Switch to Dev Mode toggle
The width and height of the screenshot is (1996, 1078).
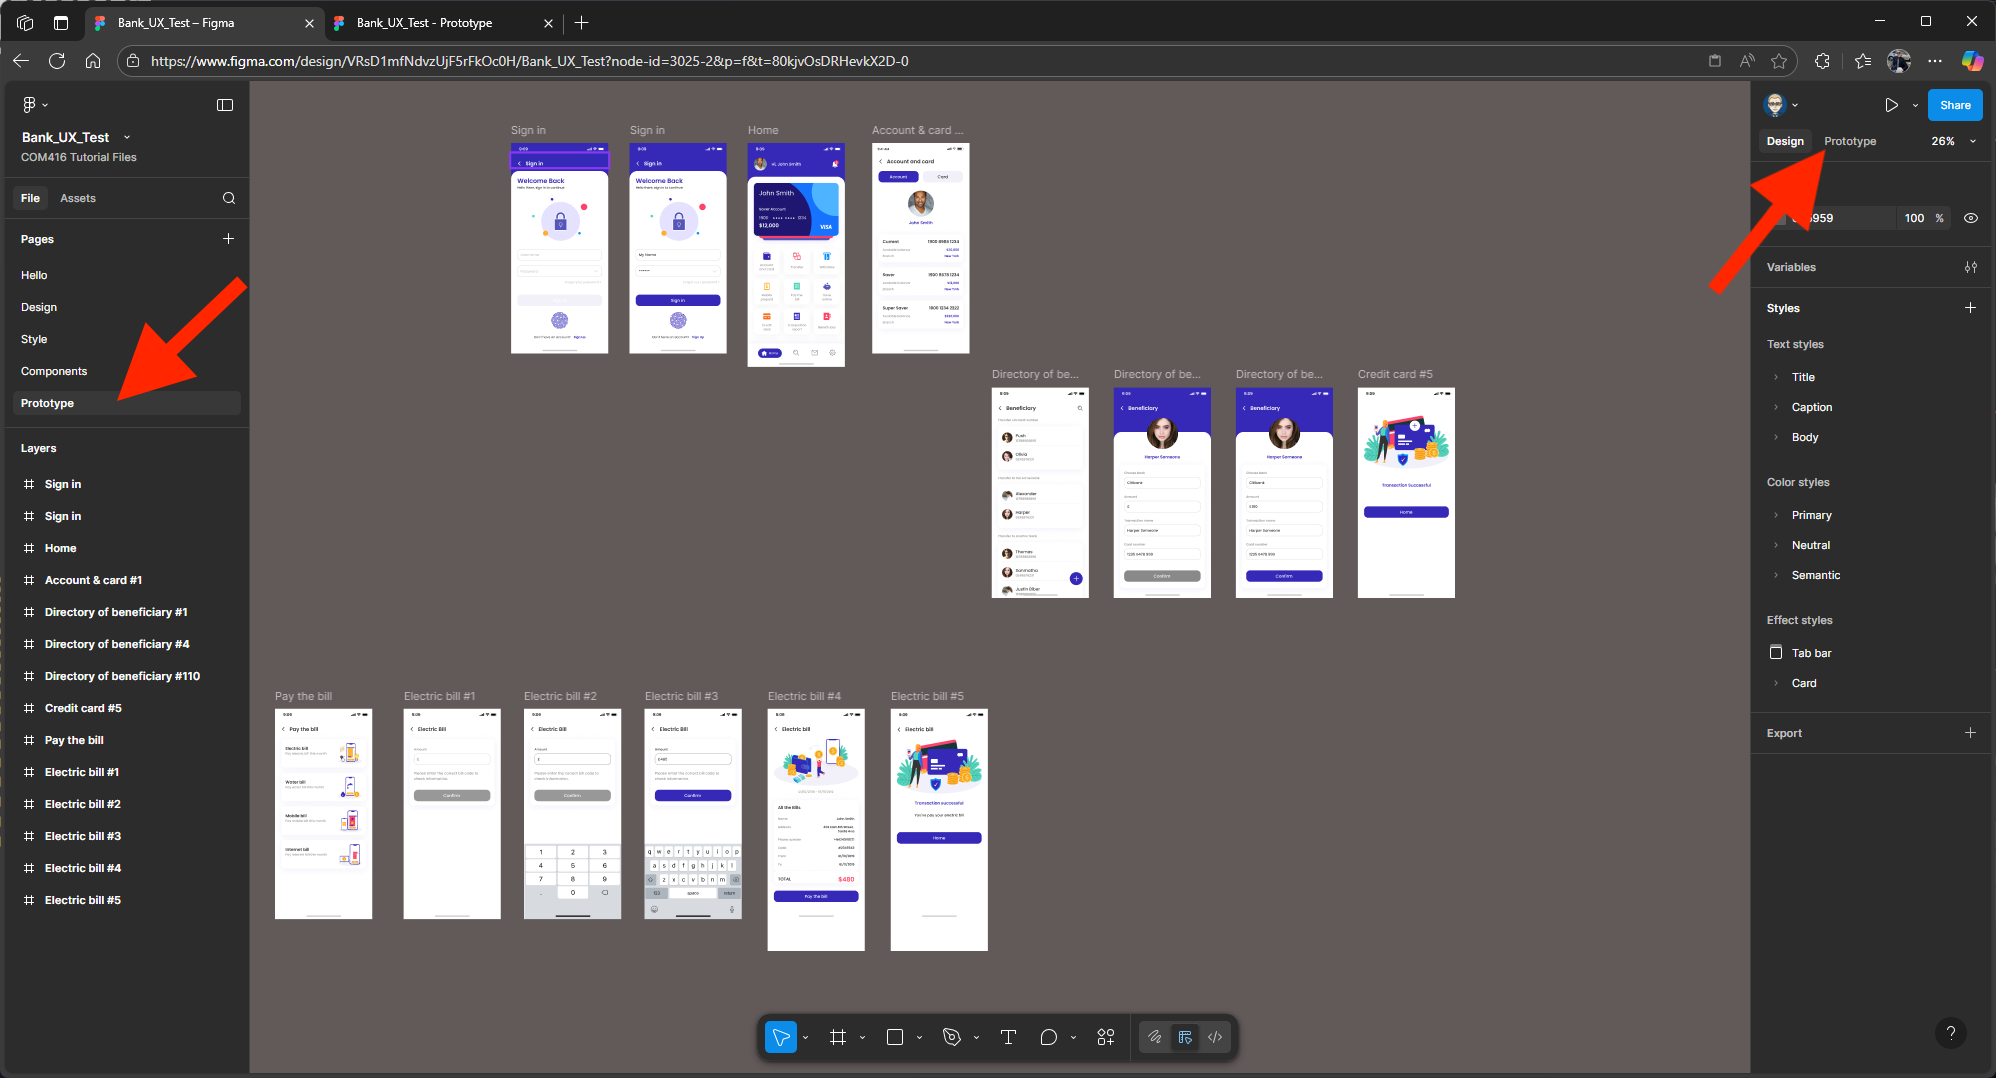tap(1215, 1037)
